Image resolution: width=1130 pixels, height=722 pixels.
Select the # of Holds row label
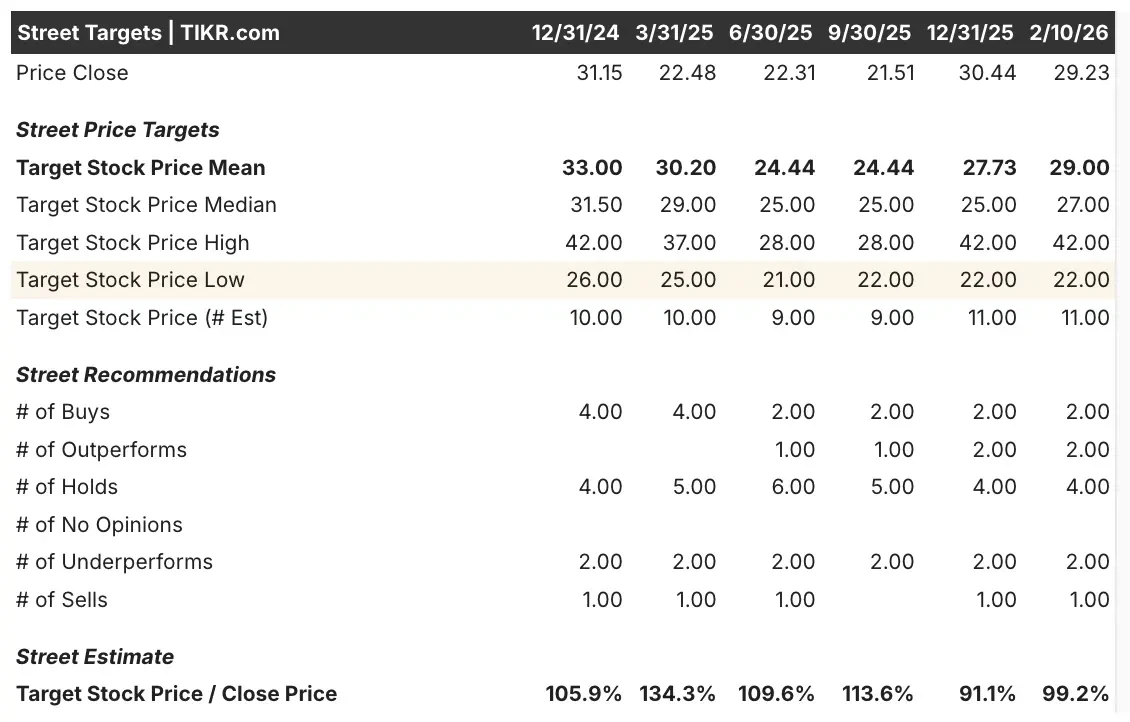[x=67, y=487]
